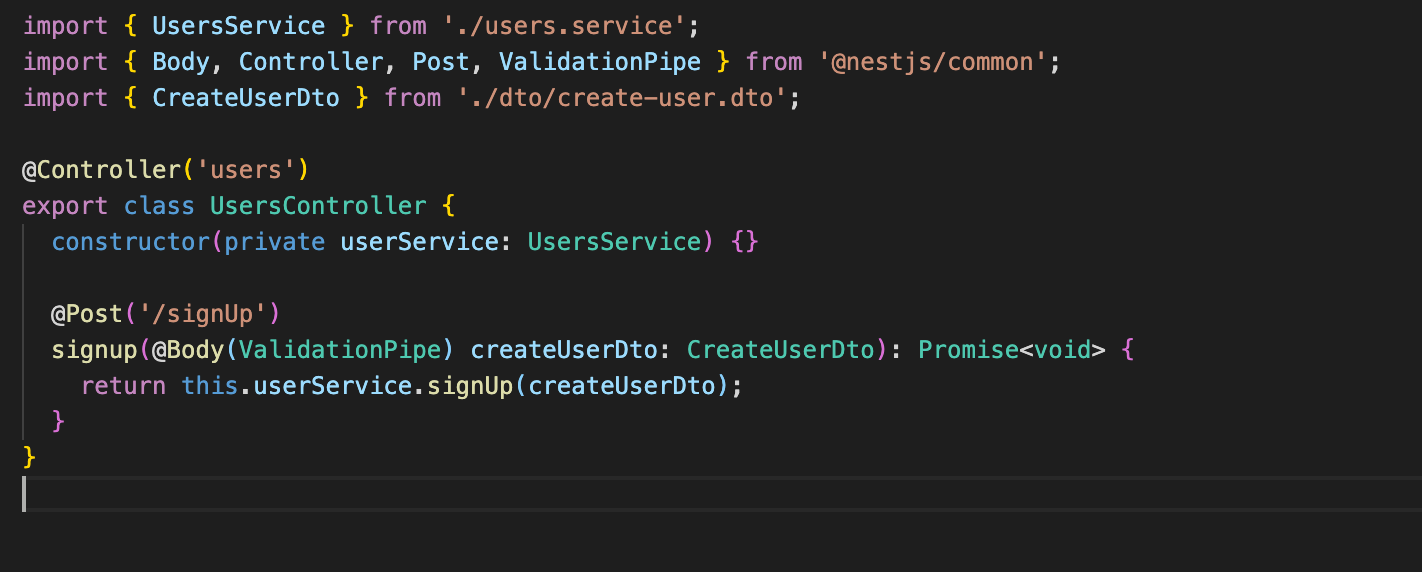The width and height of the screenshot is (1422, 572).
Task: Click the @Body decorator in the signup parameters
Action: click(188, 349)
